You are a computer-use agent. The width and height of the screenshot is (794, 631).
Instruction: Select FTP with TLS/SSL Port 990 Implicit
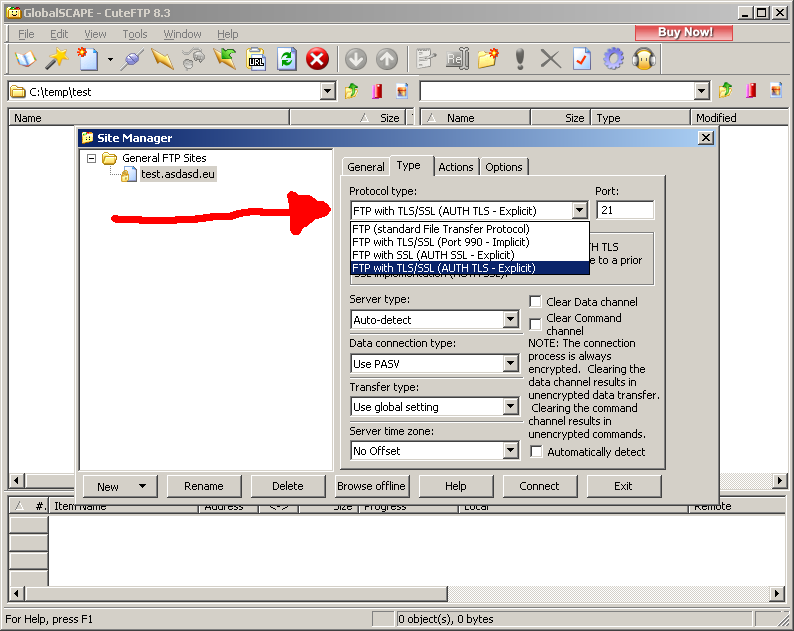(470, 242)
